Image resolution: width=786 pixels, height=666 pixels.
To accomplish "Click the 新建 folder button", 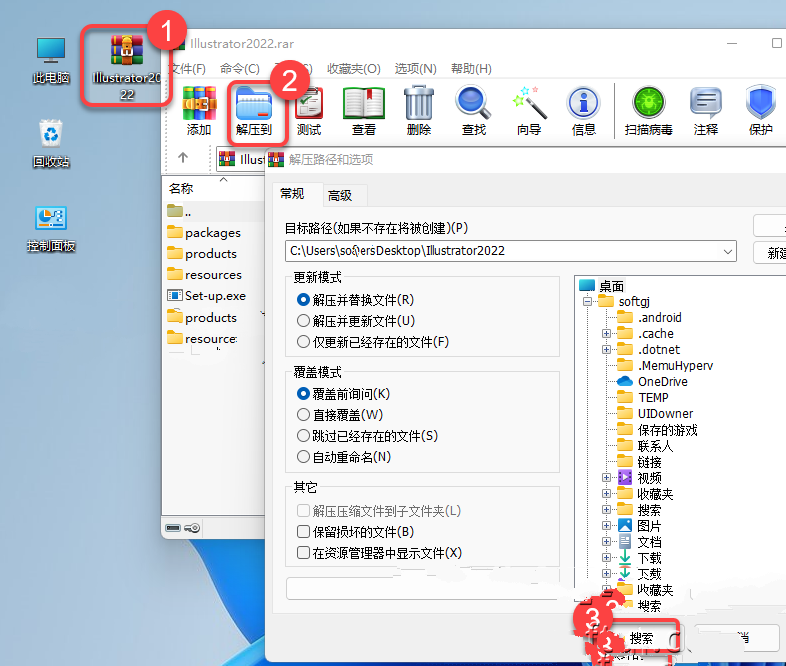I will click(x=770, y=253).
